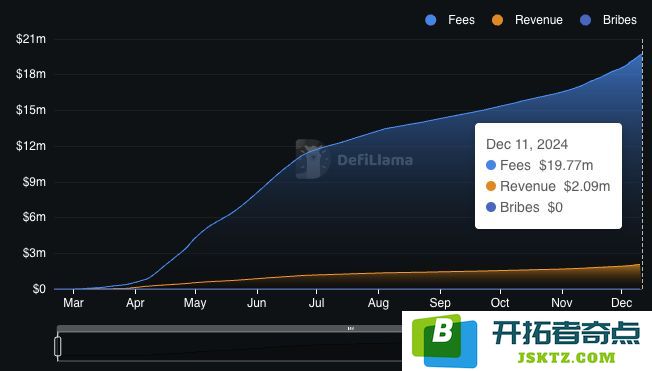Toggle the Revenue series in legend

coord(527,20)
